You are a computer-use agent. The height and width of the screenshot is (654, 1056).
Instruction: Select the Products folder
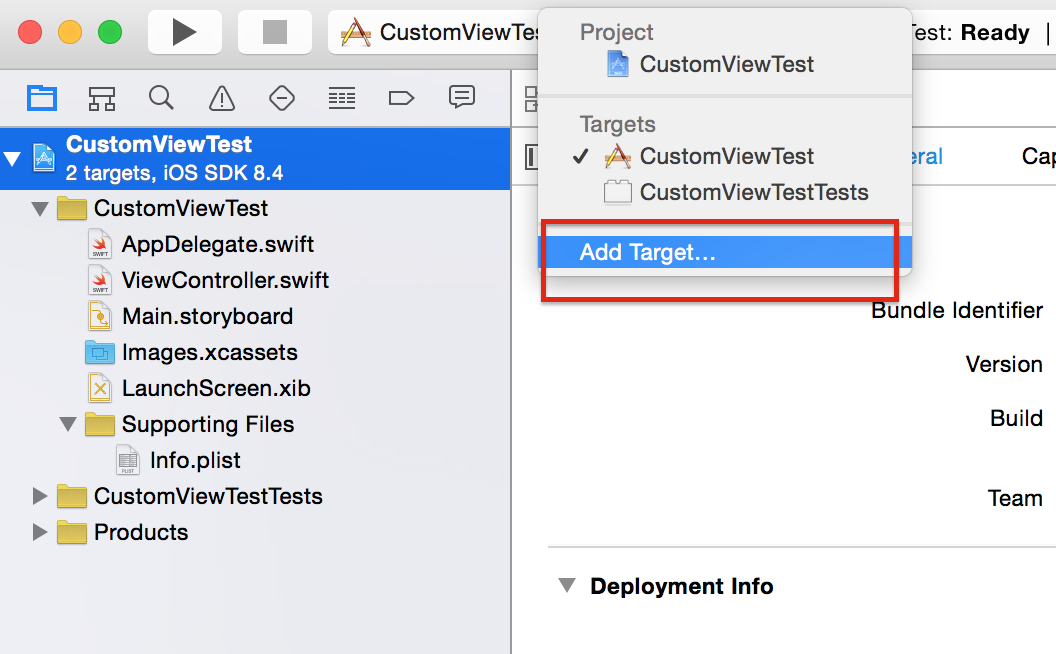pos(141,532)
